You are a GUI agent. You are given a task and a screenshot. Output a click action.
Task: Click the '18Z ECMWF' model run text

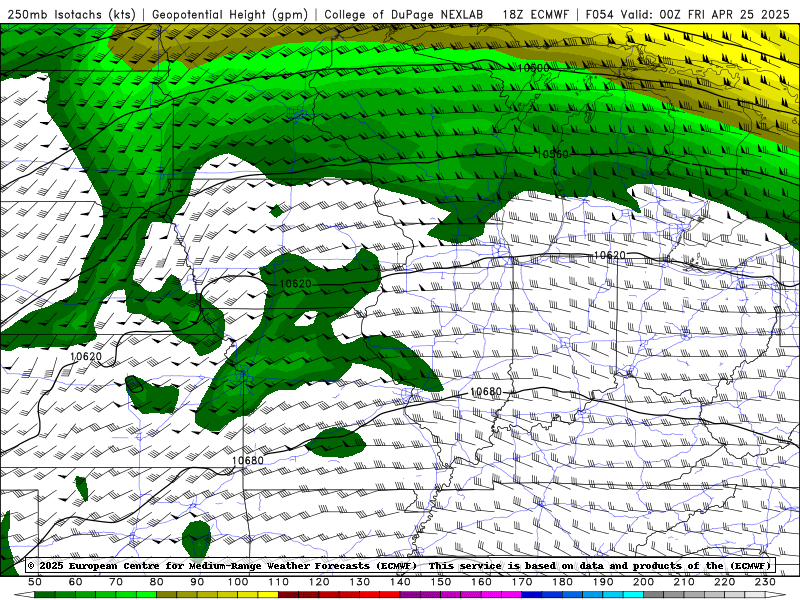pyautogui.click(x=535, y=14)
